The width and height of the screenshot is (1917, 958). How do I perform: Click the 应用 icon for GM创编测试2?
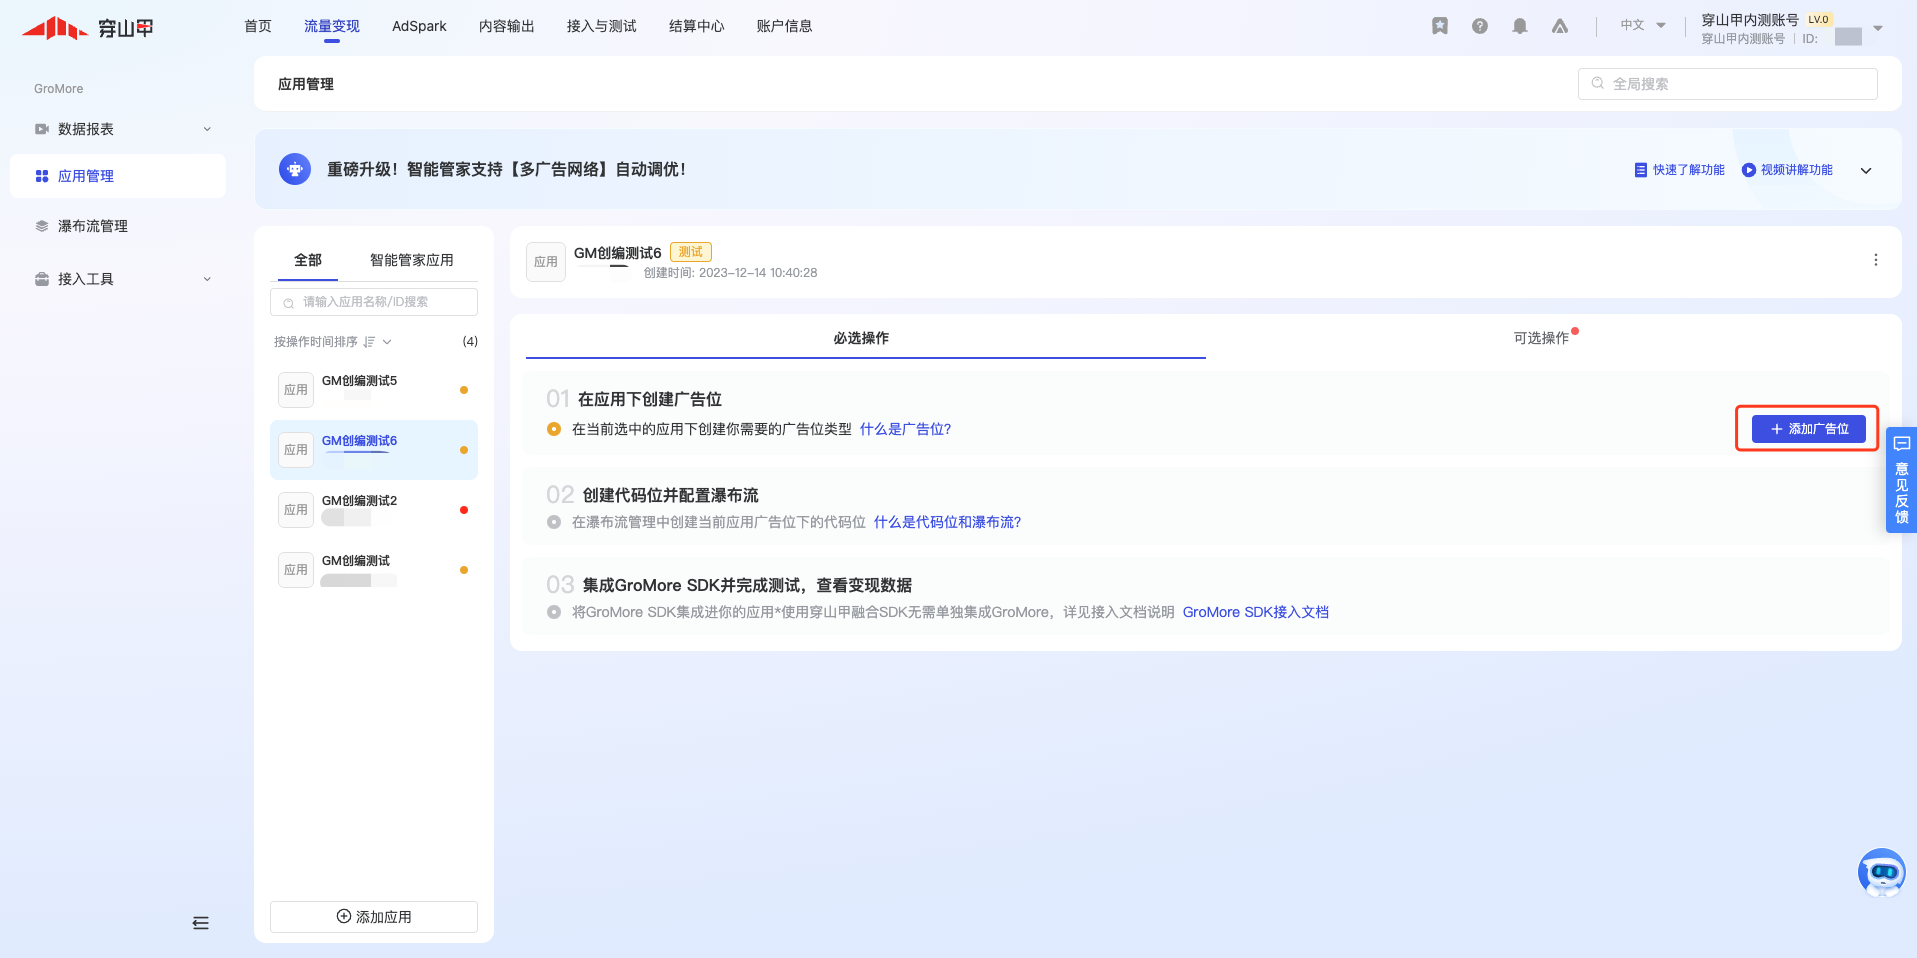coord(296,510)
